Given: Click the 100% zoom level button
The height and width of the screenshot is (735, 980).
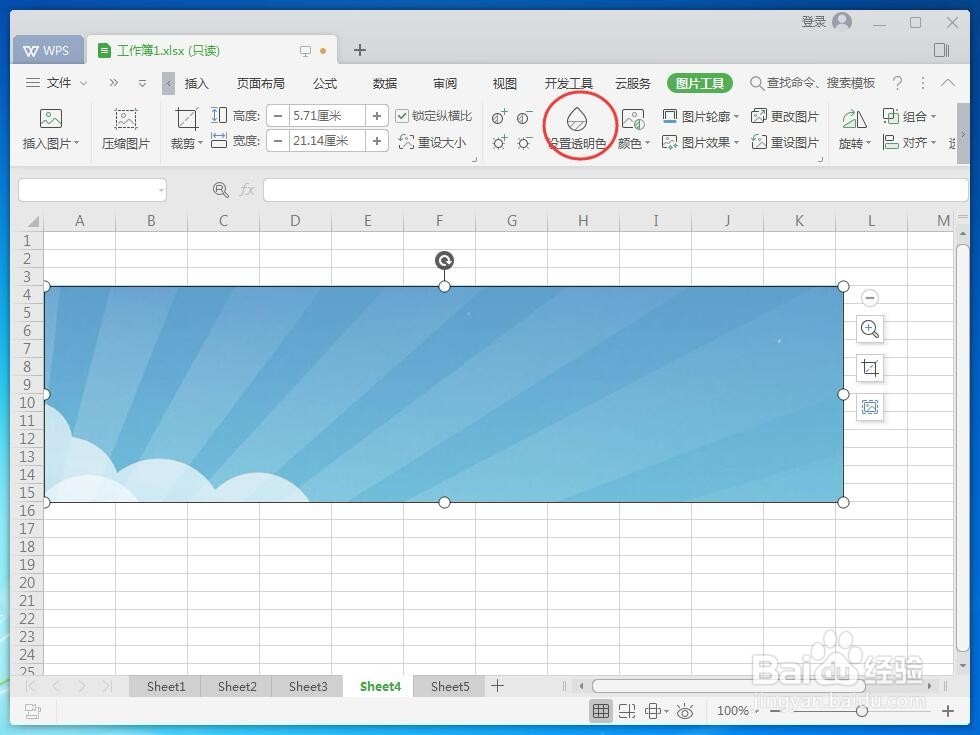Looking at the screenshot, I should (x=731, y=711).
